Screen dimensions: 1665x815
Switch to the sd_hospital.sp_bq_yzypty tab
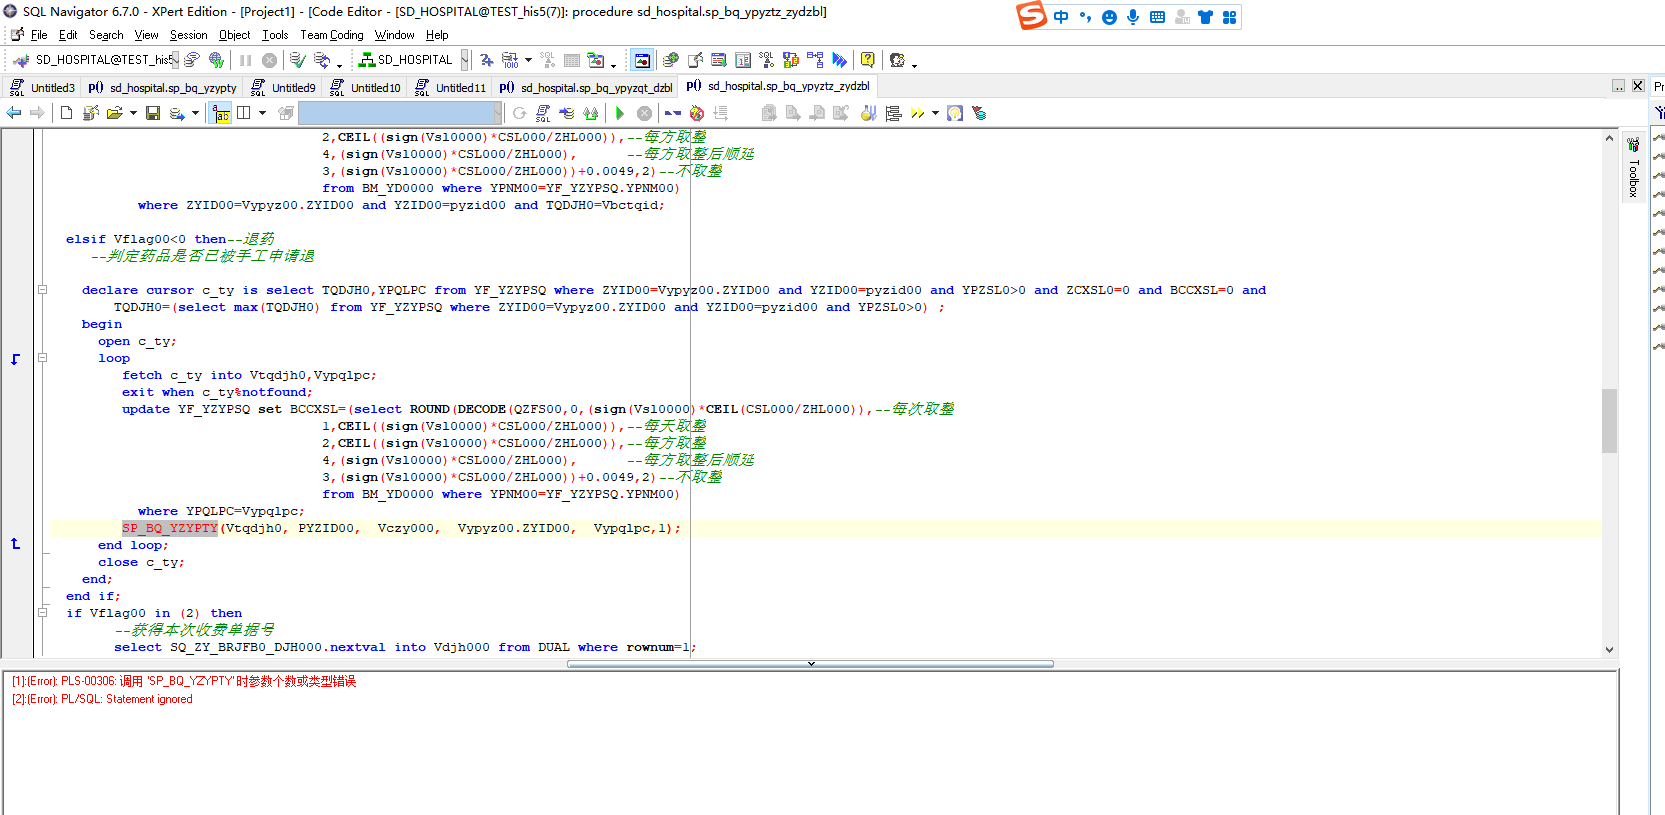coord(163,88)
